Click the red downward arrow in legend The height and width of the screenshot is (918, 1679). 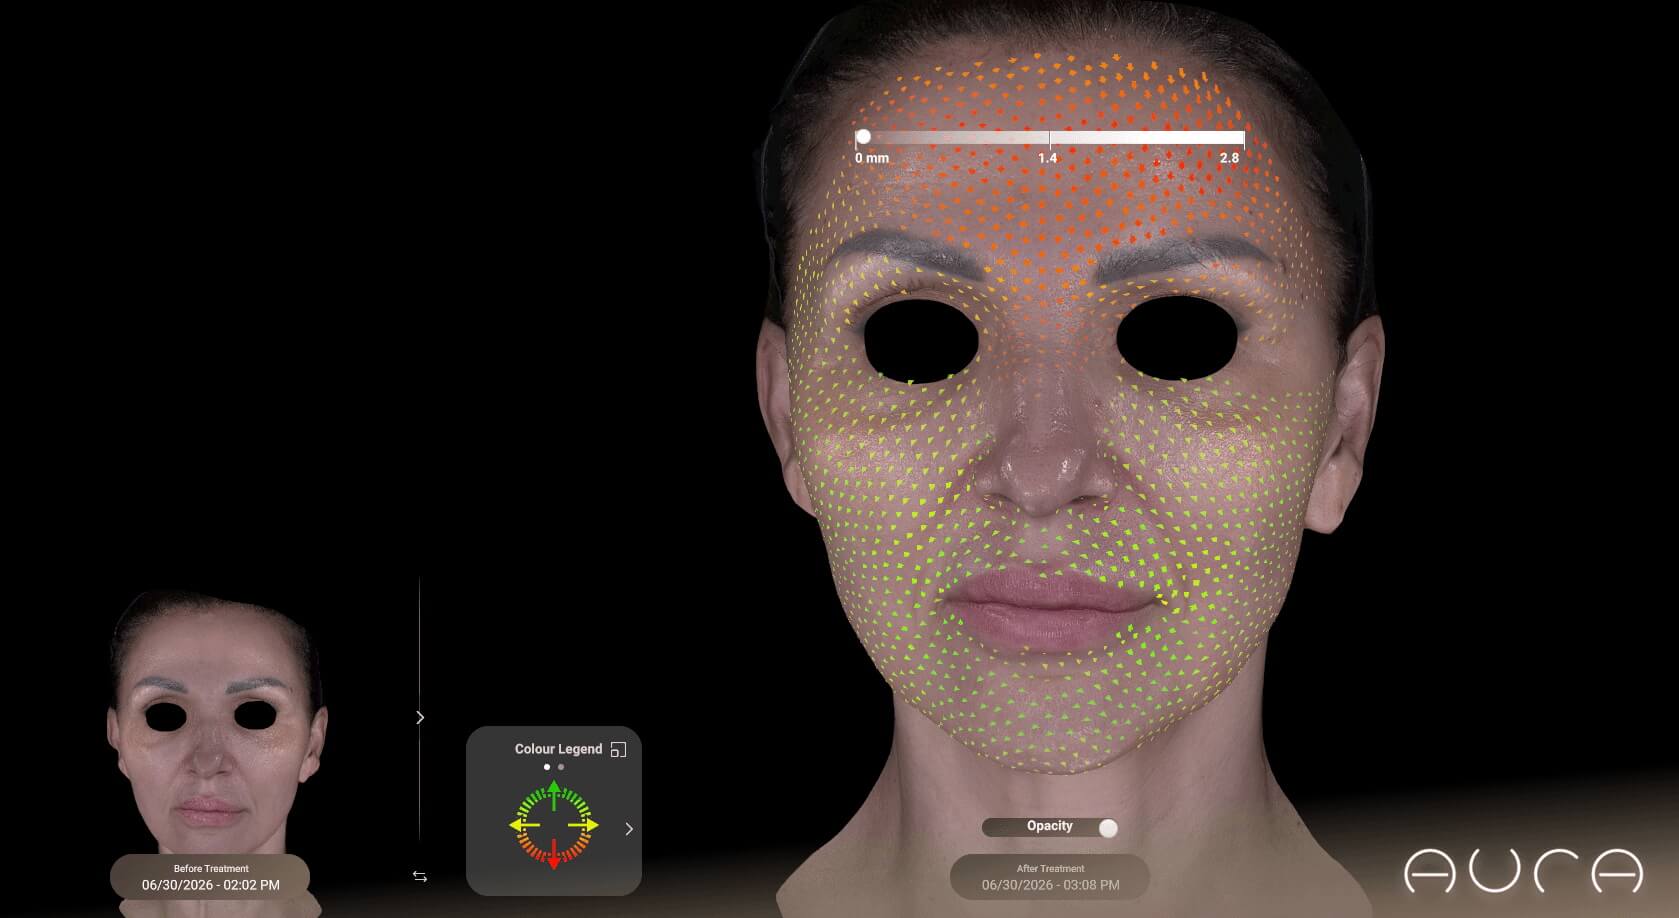coord(554,853)
